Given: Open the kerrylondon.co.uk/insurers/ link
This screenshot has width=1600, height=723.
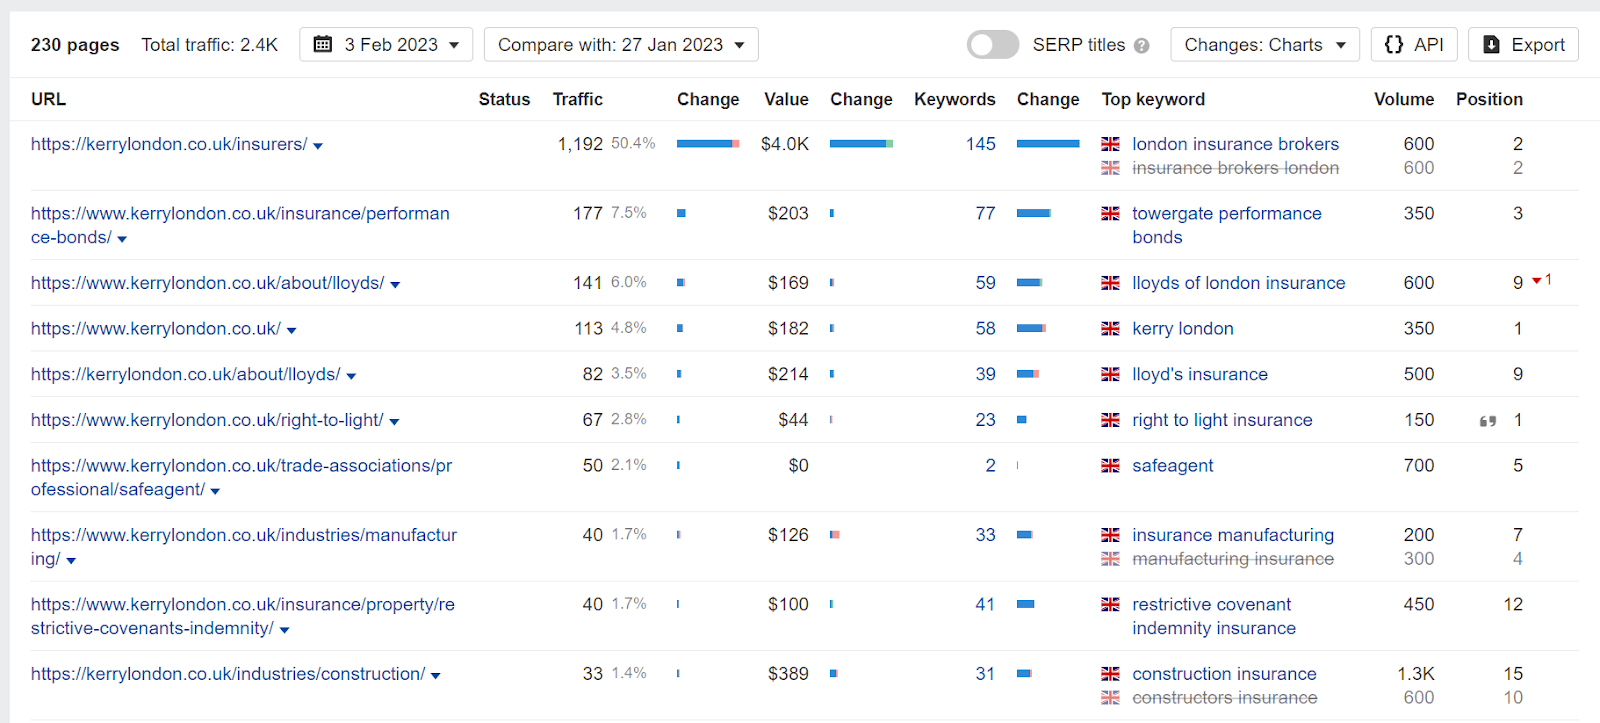Looking at the screenshot, I should 169,144.
